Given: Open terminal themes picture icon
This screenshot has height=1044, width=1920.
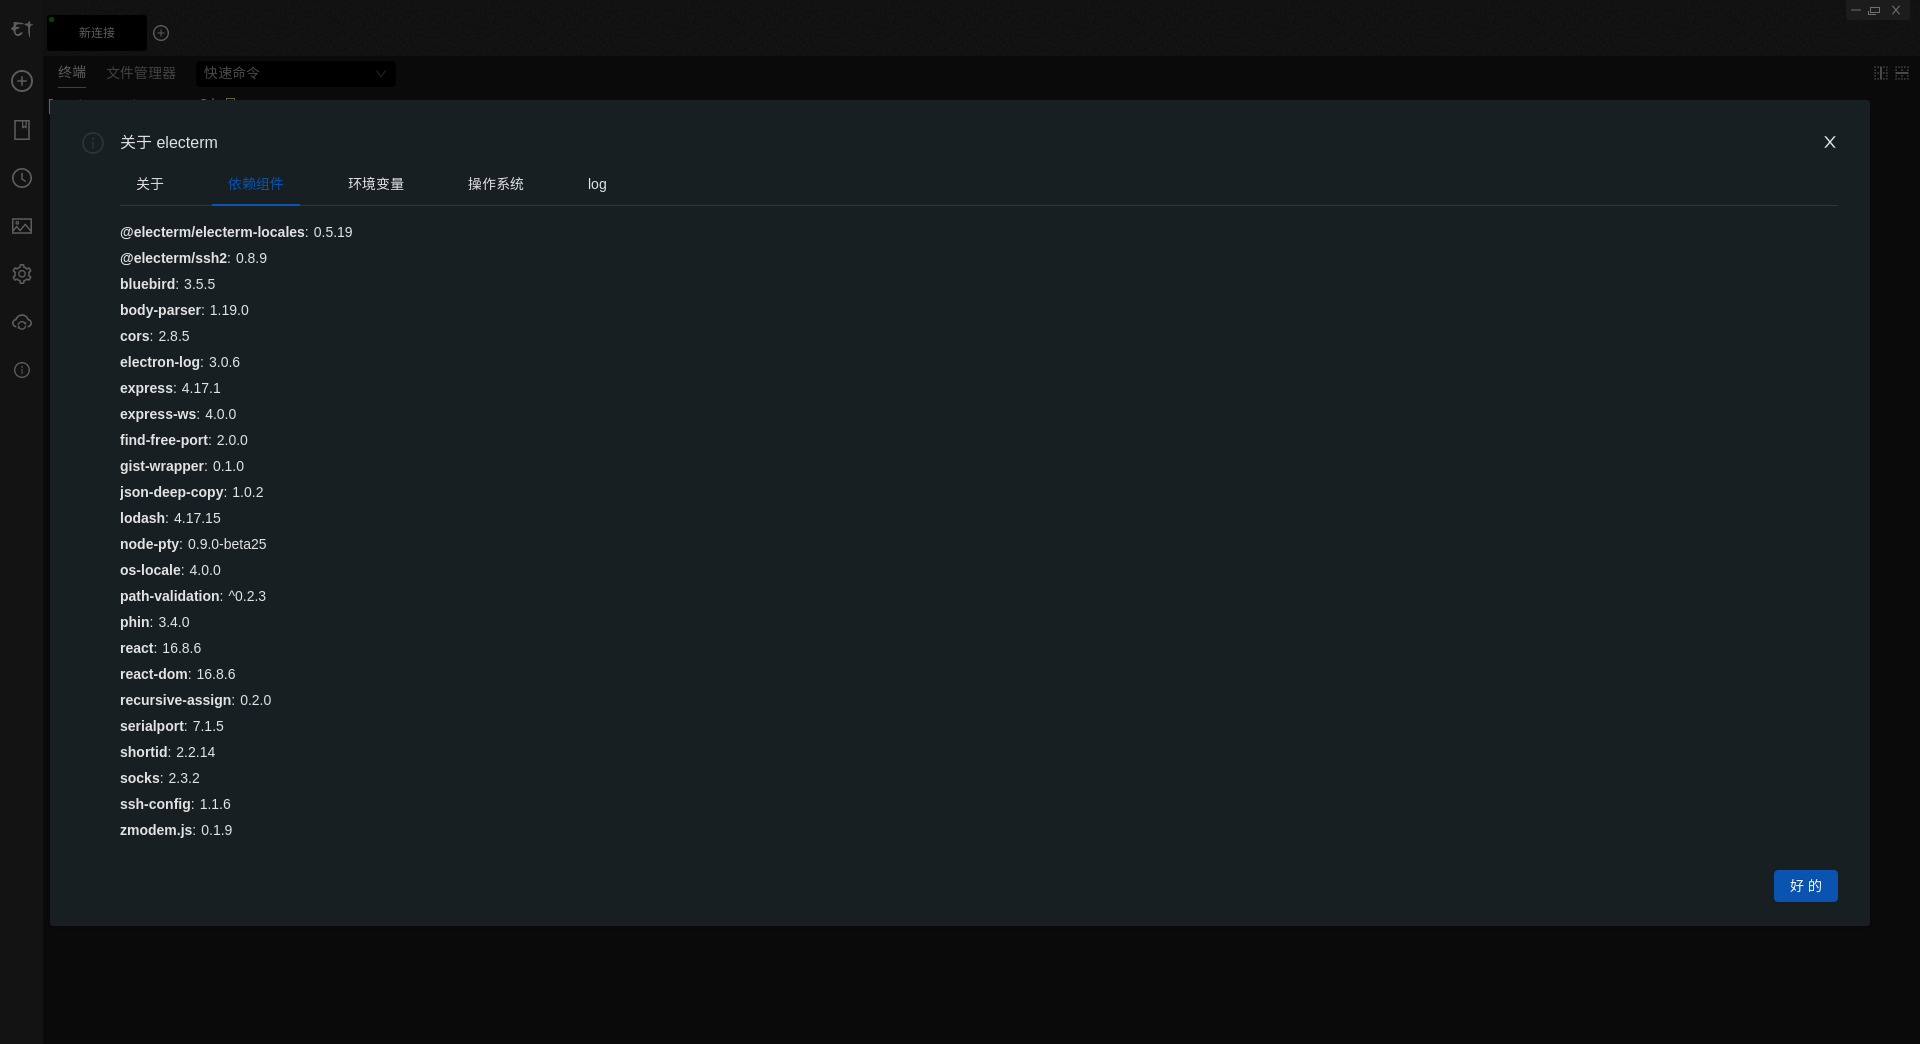Looking at the screenshot, I should [x=22, y=226].
